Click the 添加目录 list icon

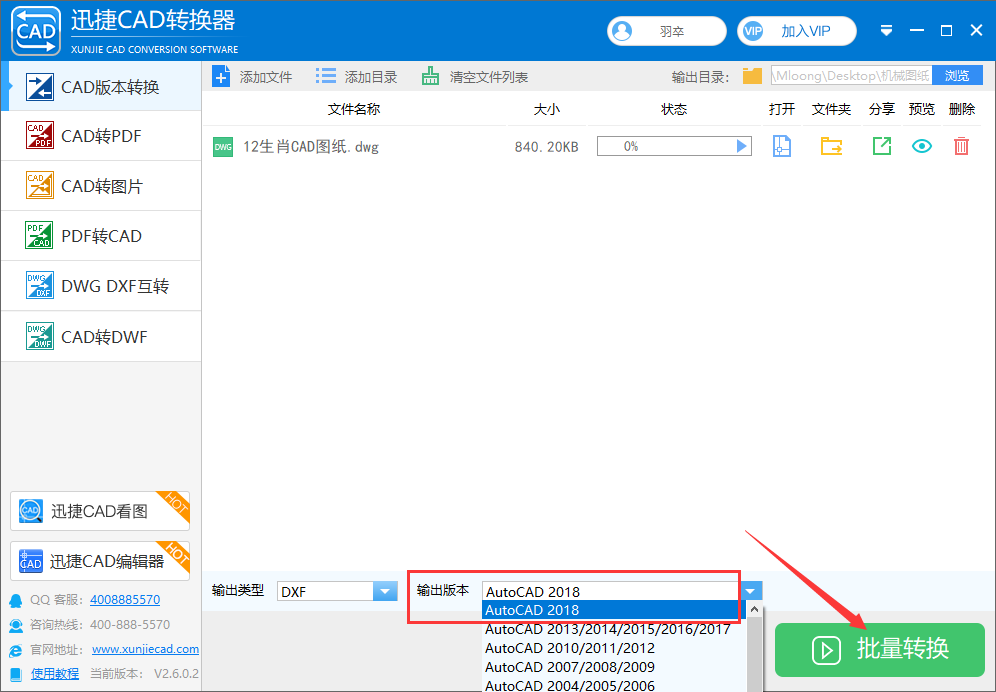[326, 76]
